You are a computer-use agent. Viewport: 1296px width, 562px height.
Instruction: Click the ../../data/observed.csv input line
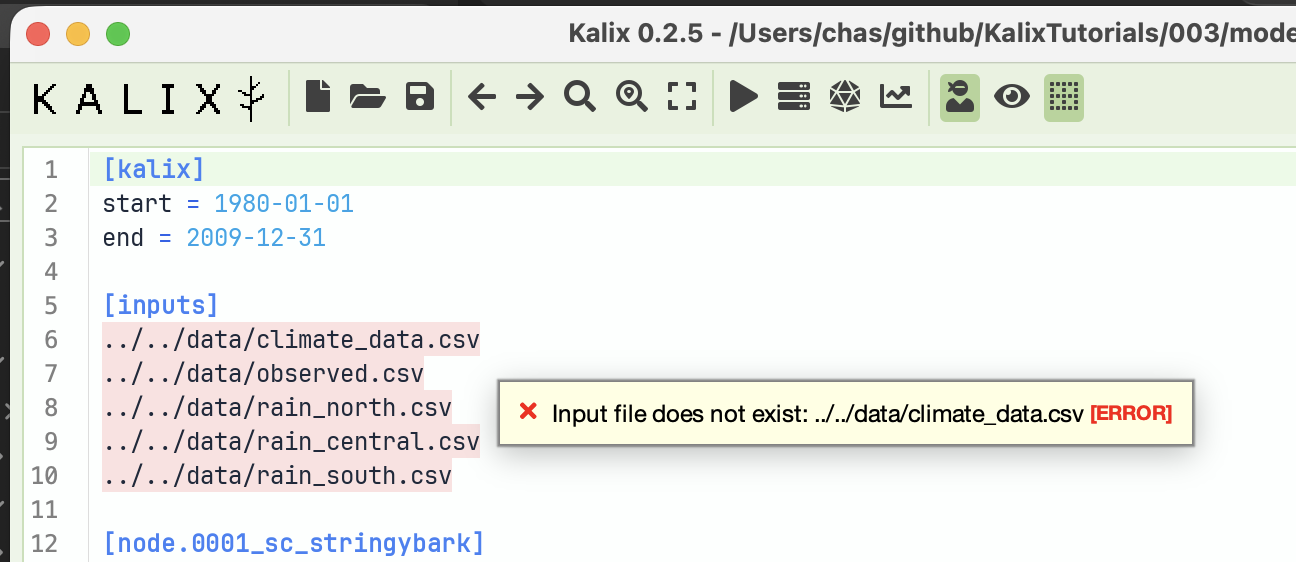263,373
